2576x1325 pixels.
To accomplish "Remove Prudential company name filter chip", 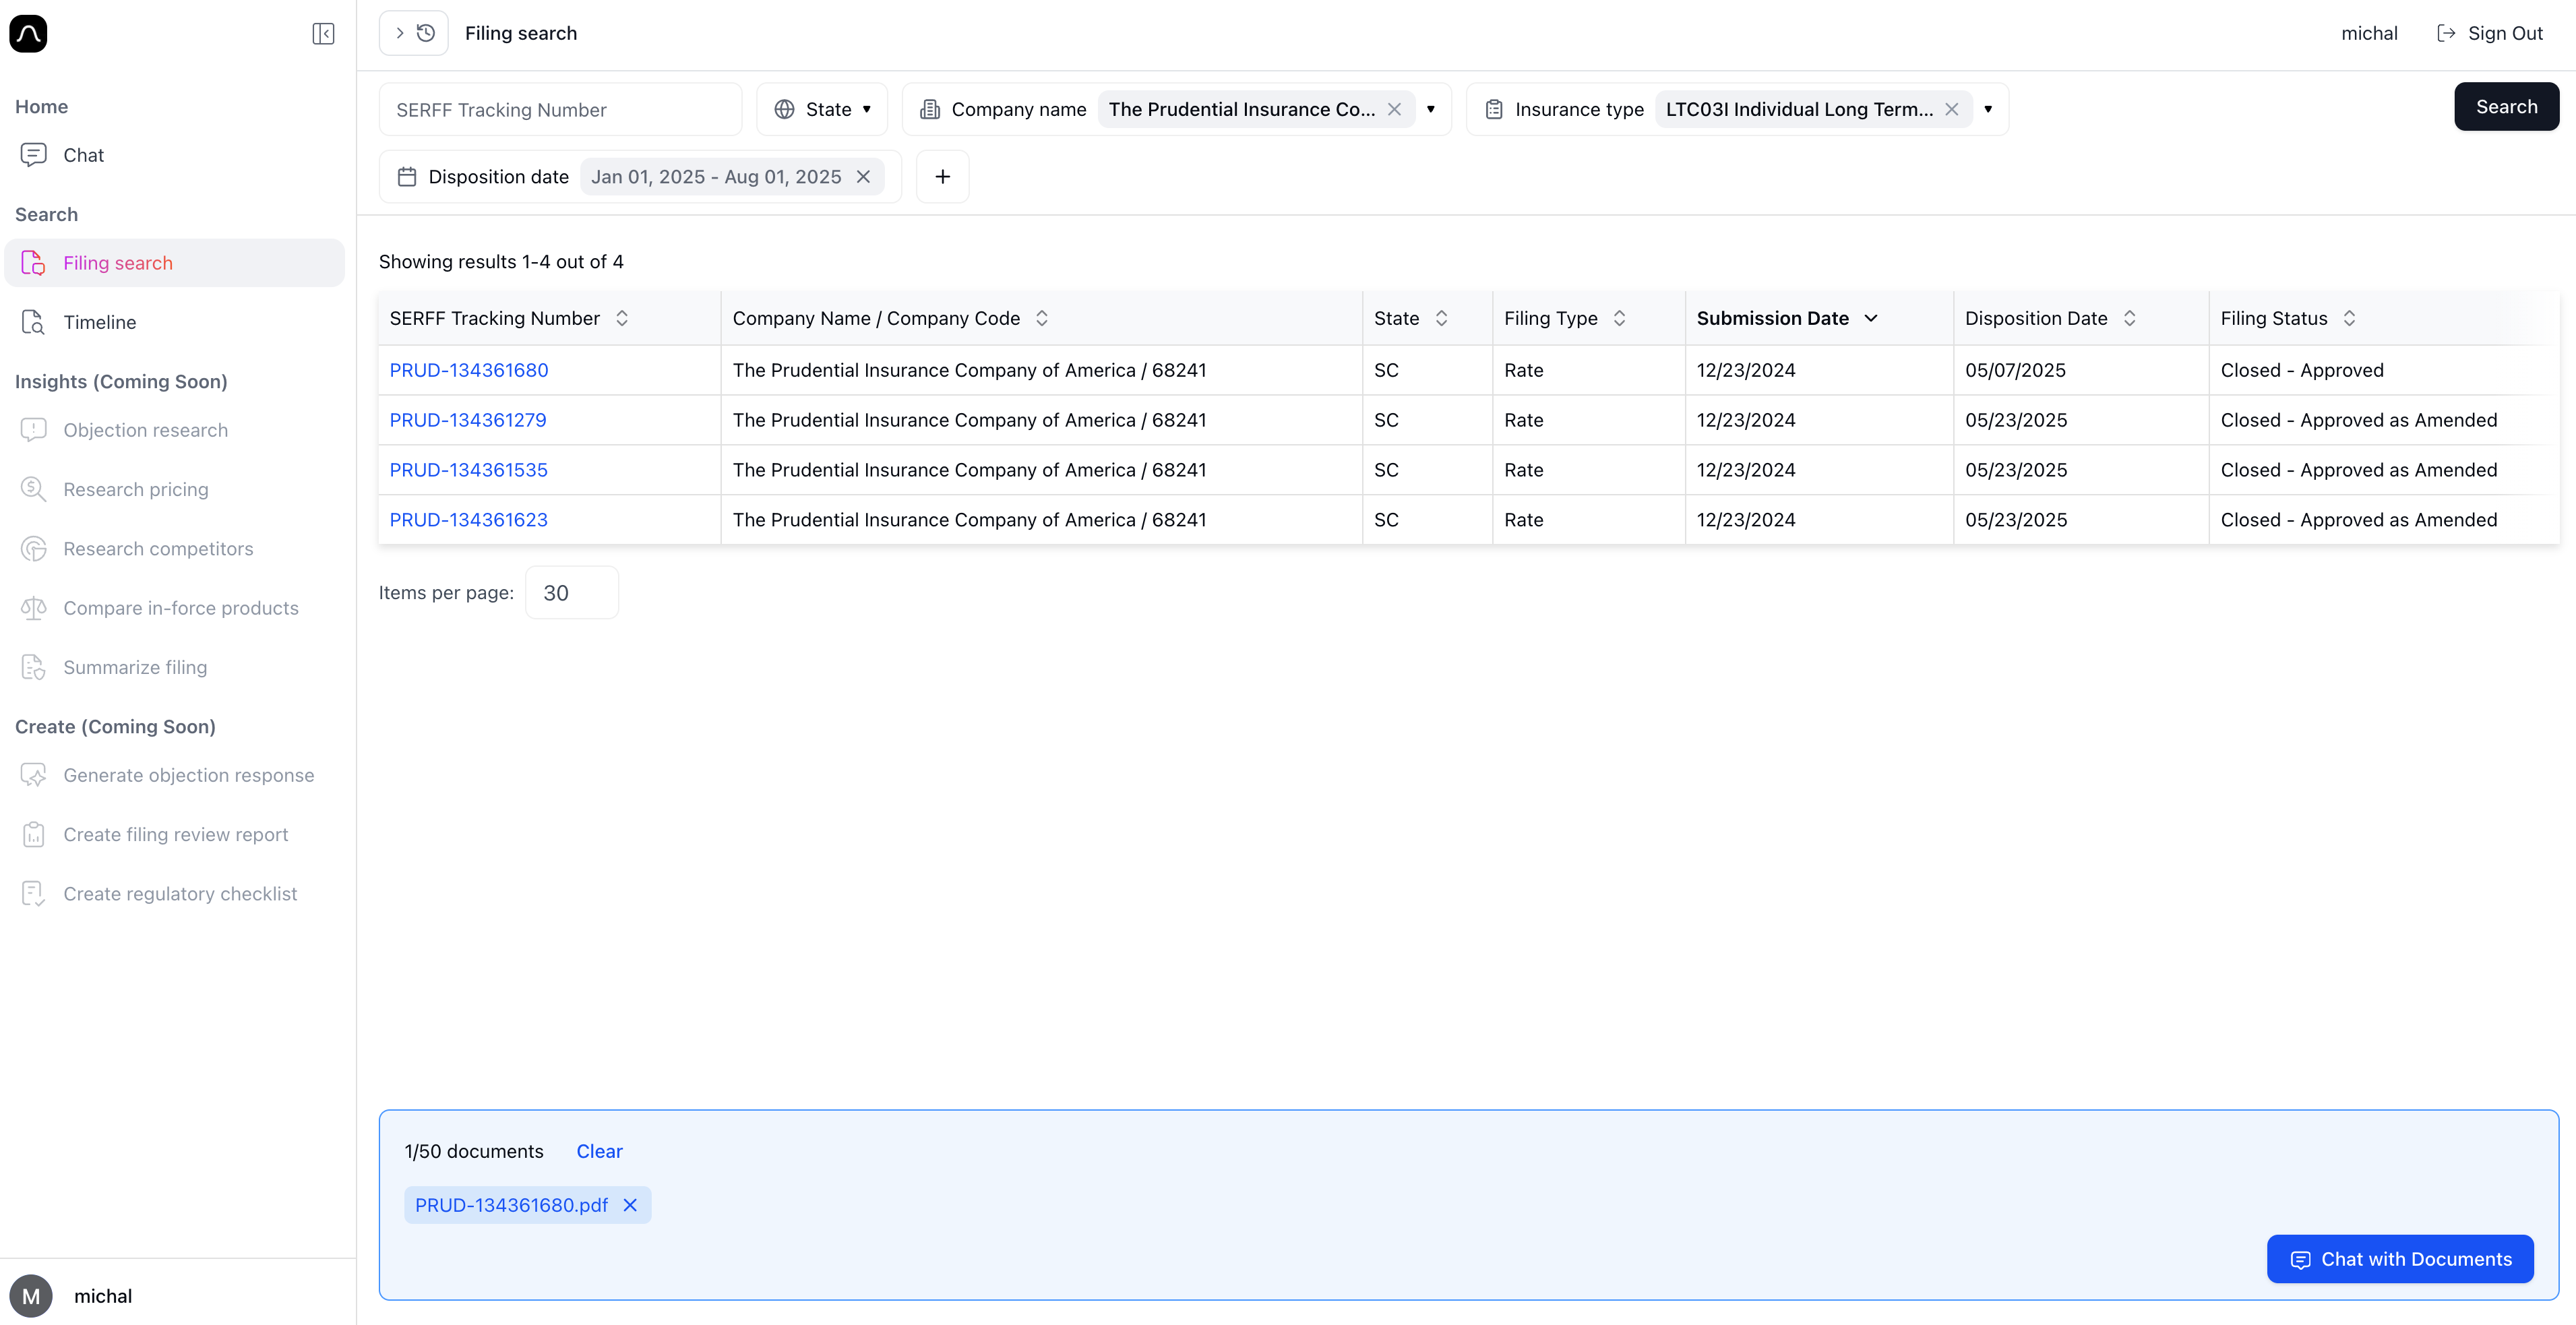I will (1394, 109).
